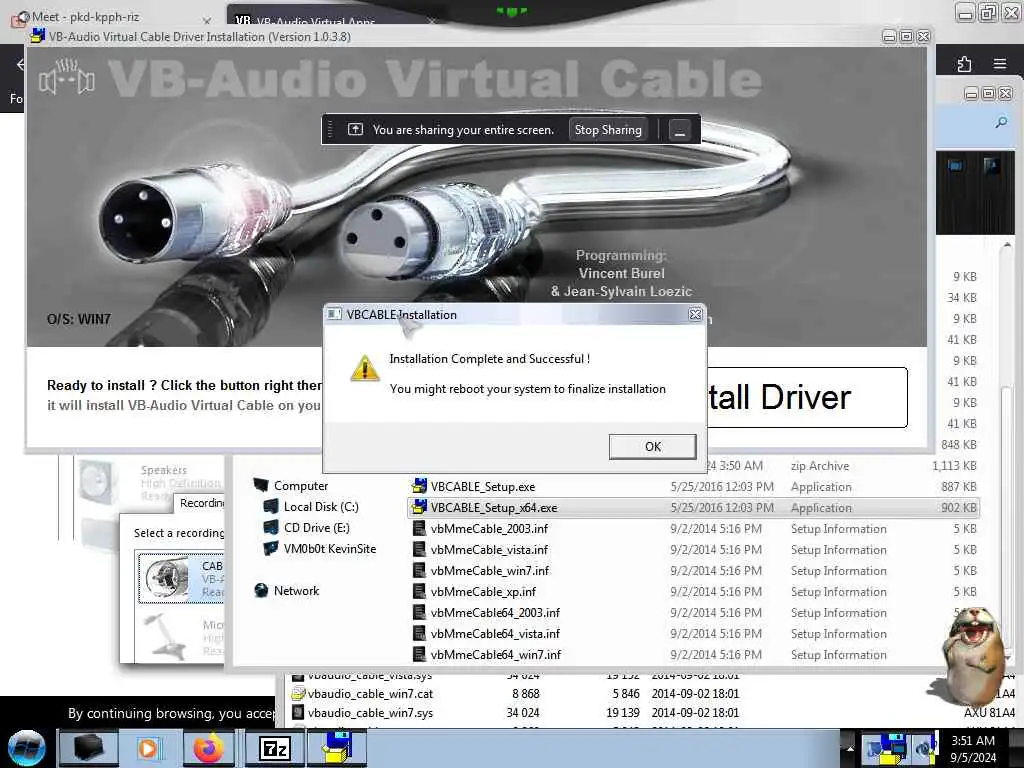
Task: Open VM0b0t KevinSite drive
Action: [320, 549]
